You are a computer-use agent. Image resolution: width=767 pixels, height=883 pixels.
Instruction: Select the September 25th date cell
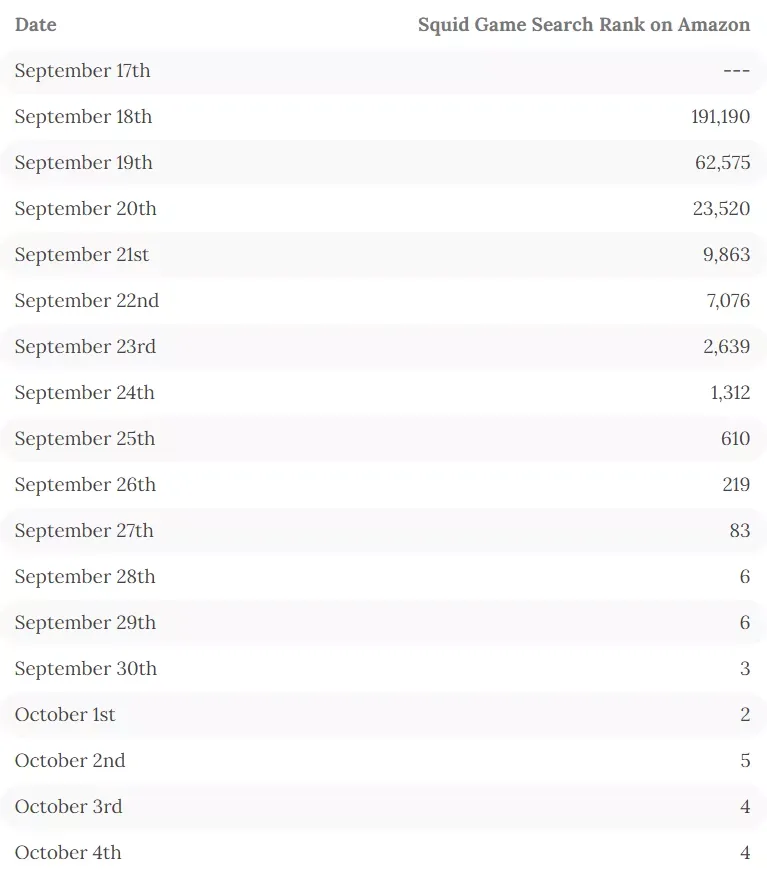click(x=84, y=439)
